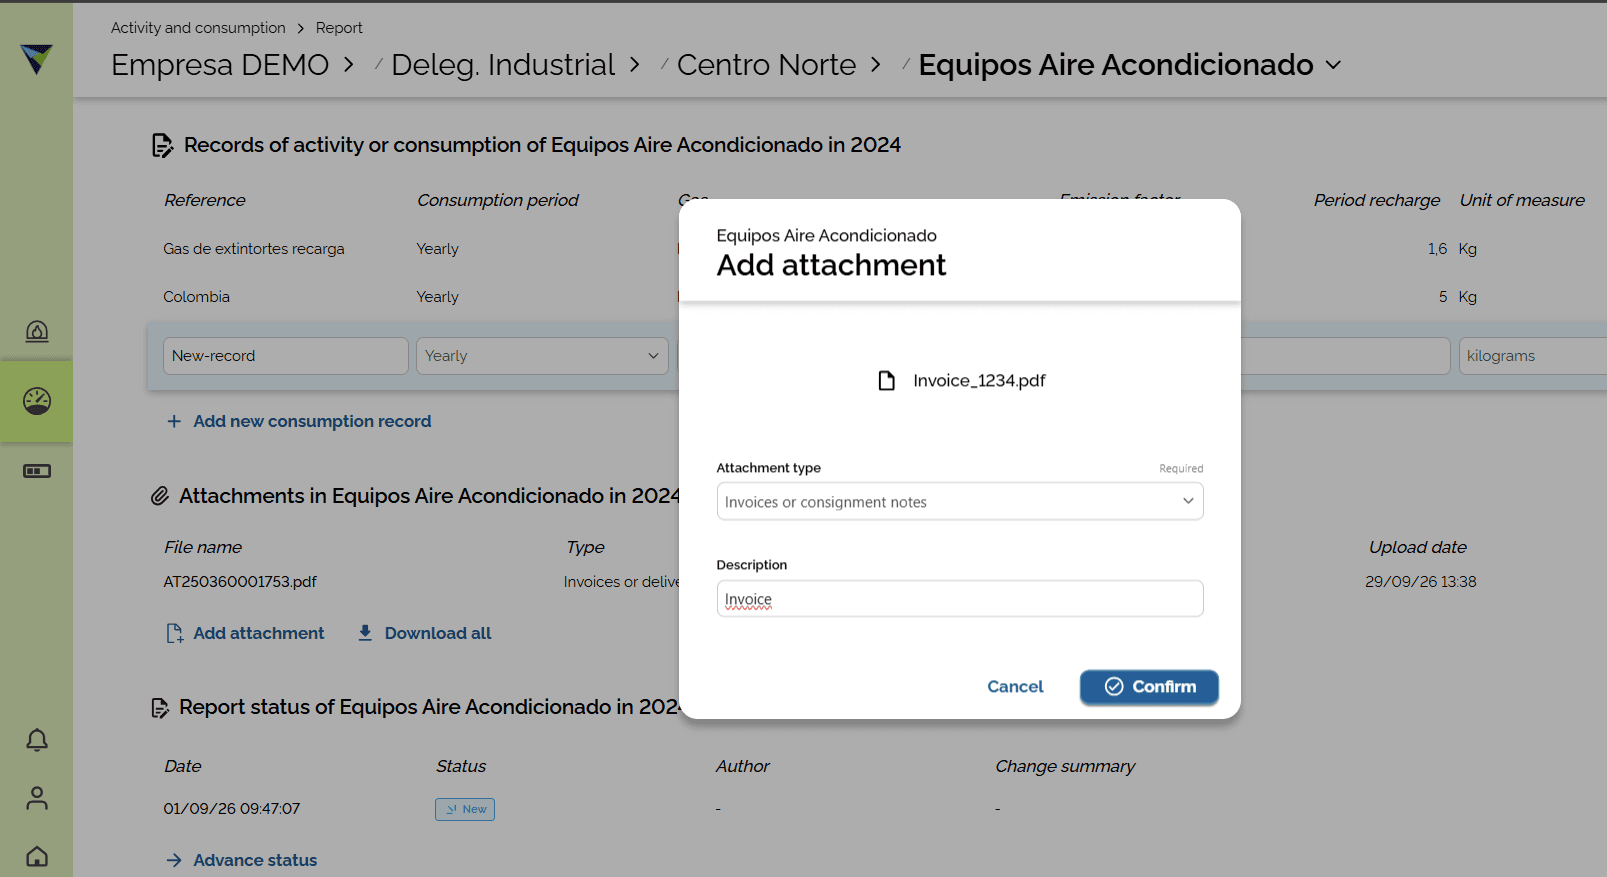Image resolution: width=1607 pixels, height=877 pixels.
Task: Cancel the Add attachment dialog
Action: point(1015,687)
